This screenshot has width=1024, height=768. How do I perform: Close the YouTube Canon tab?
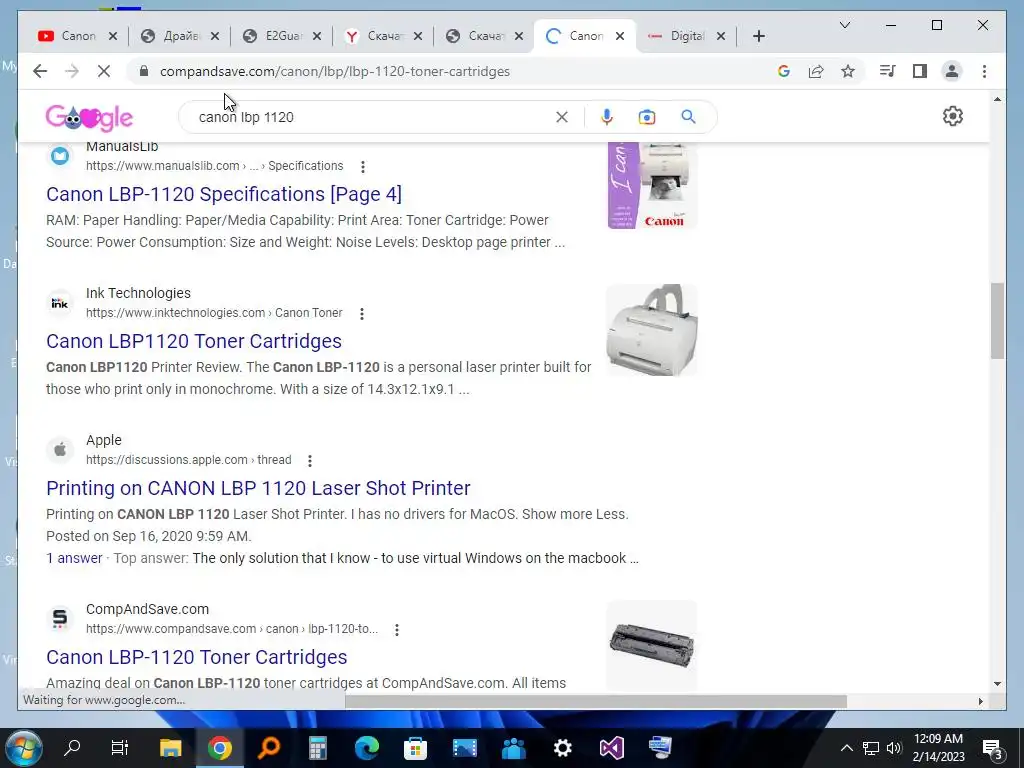(113, 36)
